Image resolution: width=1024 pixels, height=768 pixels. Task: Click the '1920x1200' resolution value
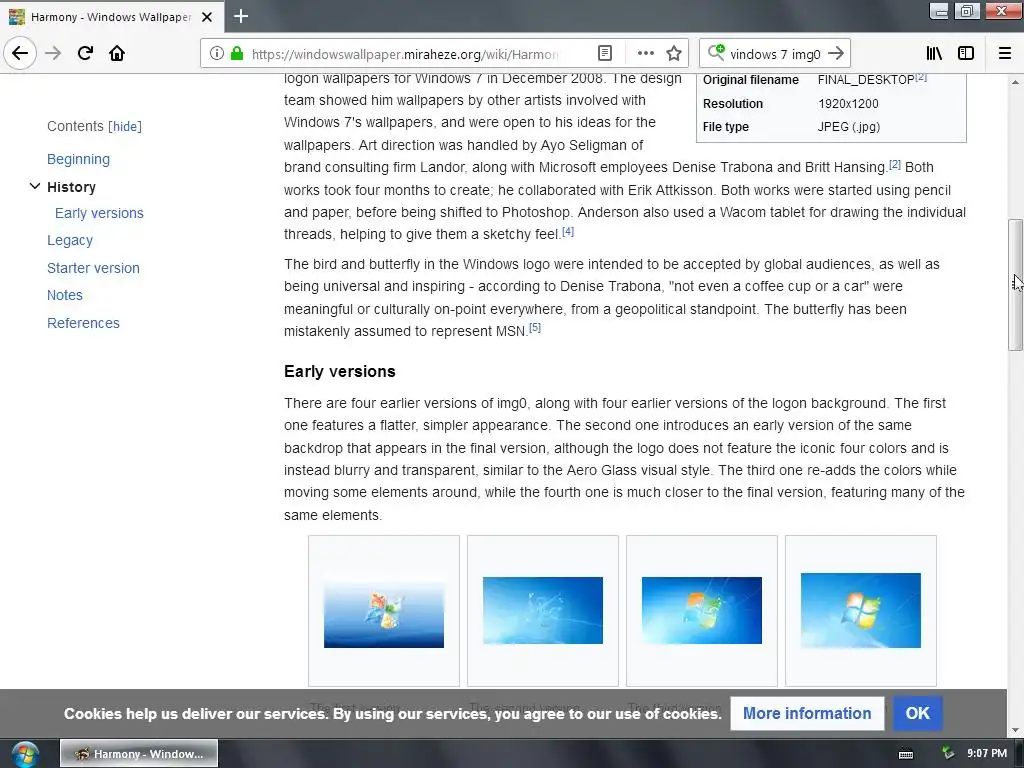click(x=848, y=104)
